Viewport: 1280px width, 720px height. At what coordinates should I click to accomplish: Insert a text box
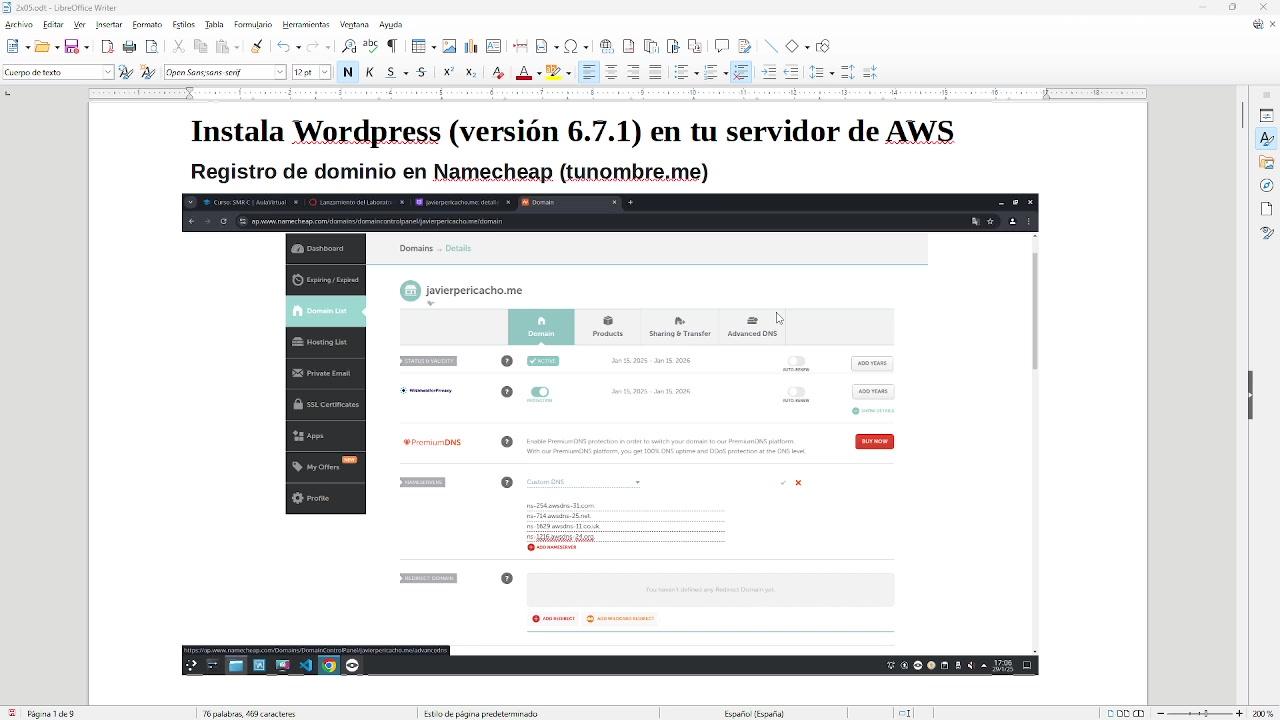point(493,46)
